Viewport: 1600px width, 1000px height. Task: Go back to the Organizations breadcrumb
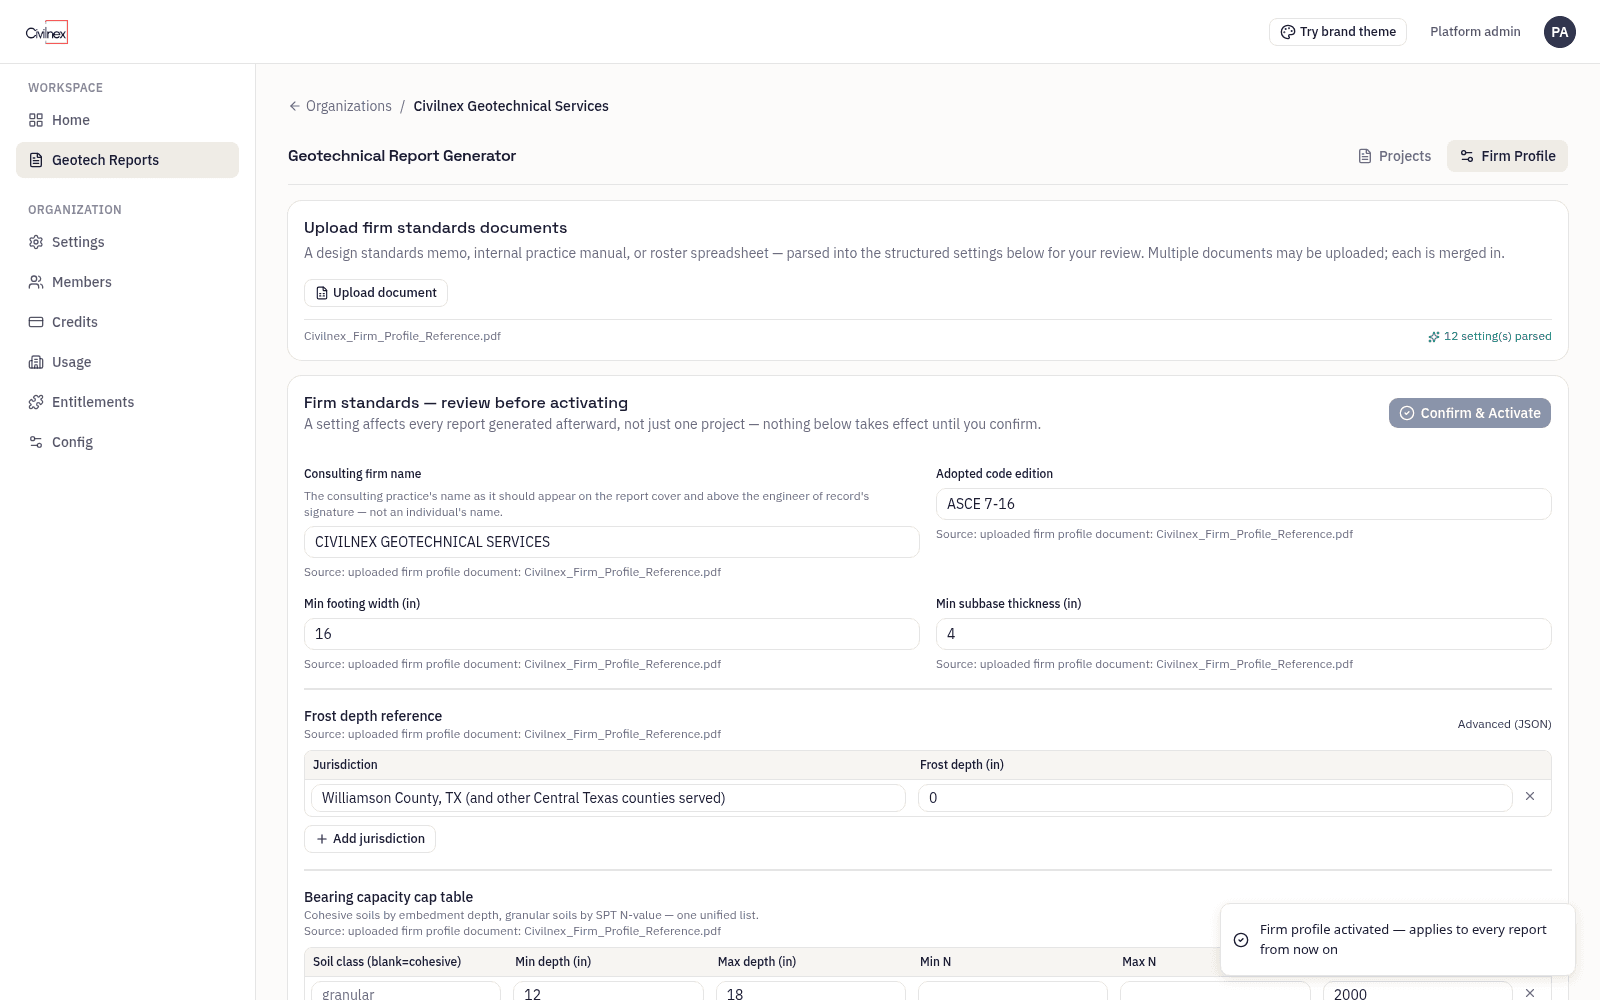point(340,106)
